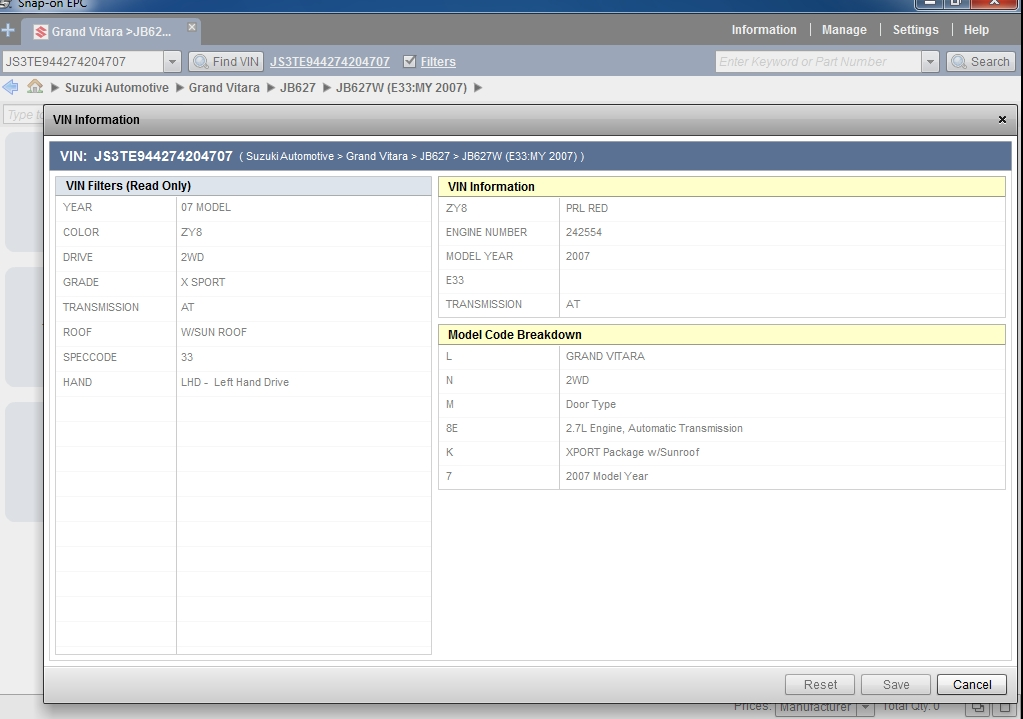Select JB627 breadcrumb
Image resolution: width=1023 pixels, height=719 pixels.
pyautogui.click(x=298, y=87)
